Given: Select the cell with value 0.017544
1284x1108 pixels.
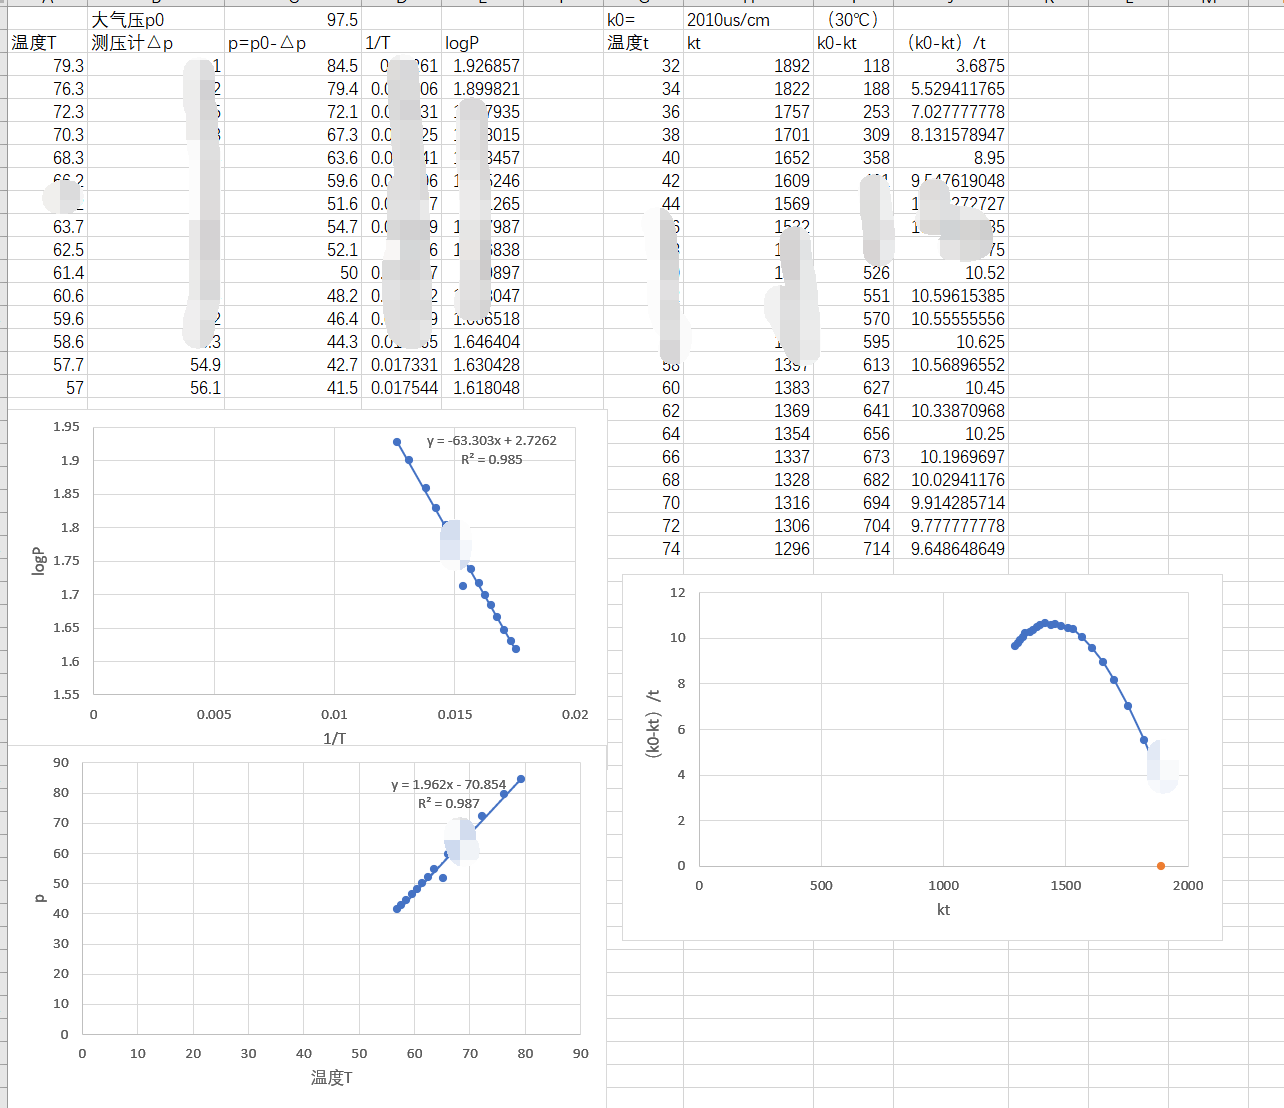Looking at the screenshot, I should (404, 388).
